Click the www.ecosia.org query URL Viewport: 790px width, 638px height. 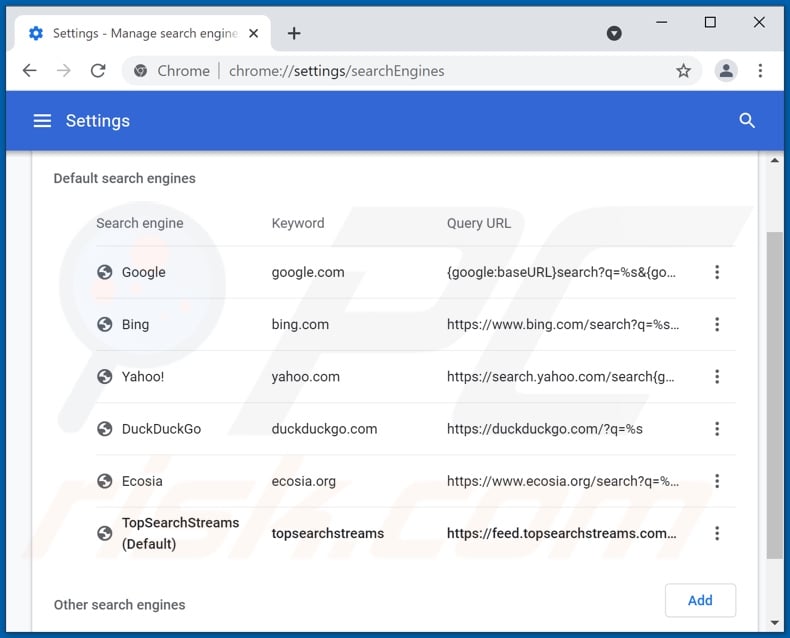point(563,481)
